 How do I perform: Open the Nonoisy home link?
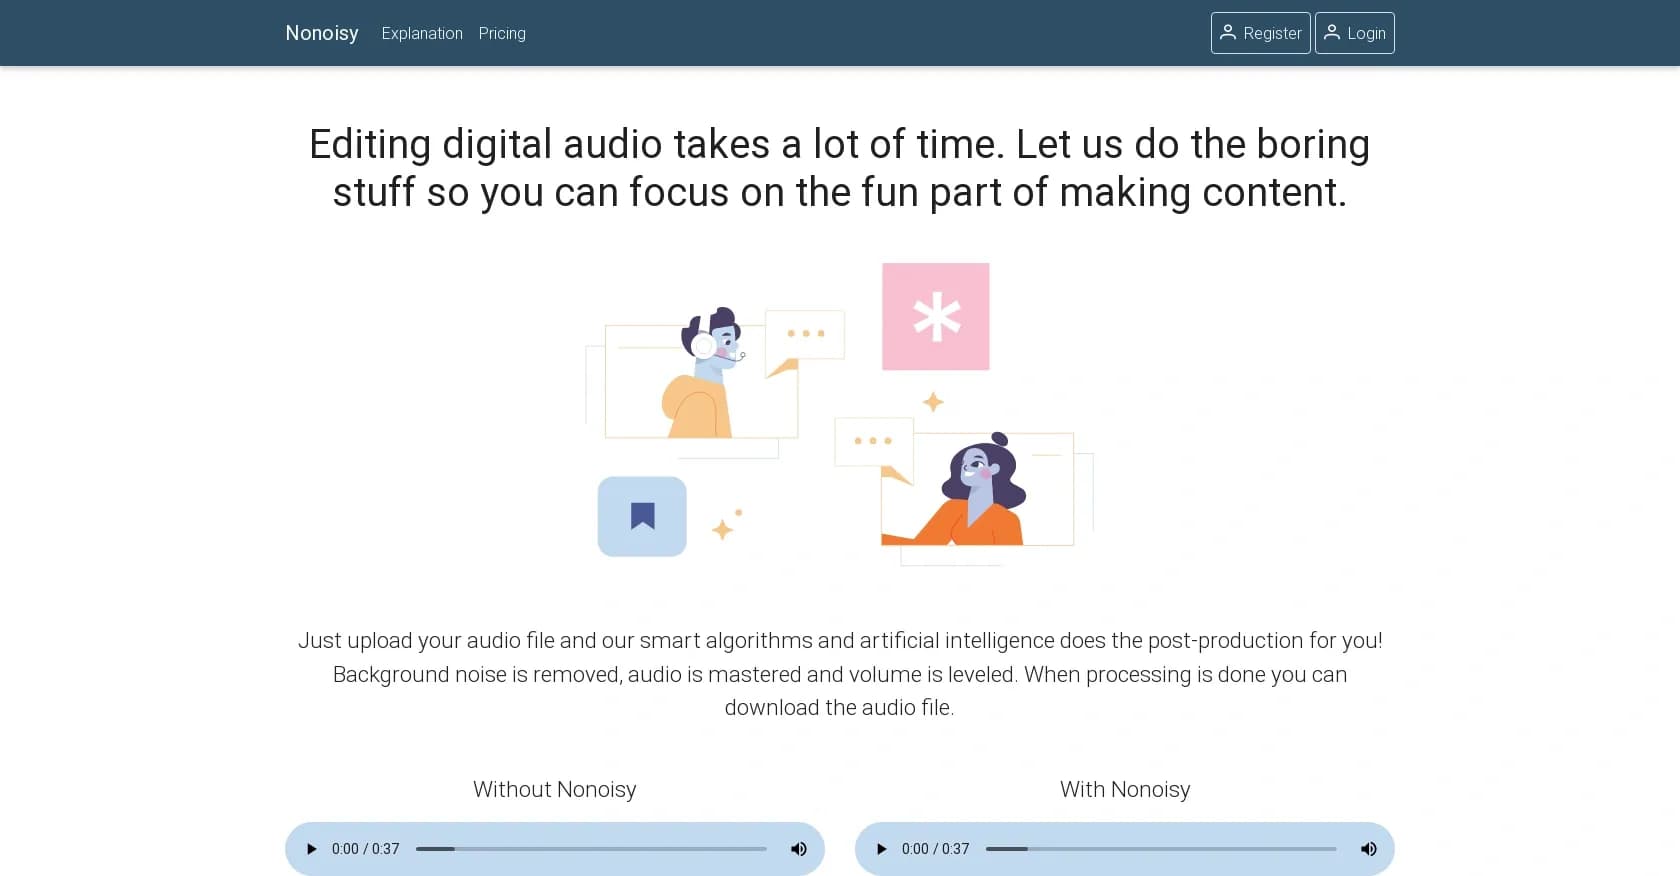click(x=321, y=33)
